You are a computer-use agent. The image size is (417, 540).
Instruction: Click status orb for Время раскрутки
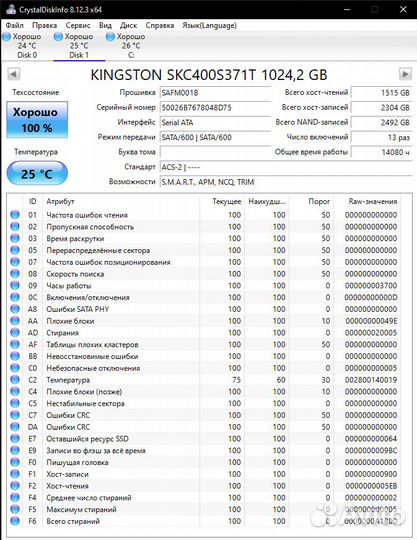(15, 238)
